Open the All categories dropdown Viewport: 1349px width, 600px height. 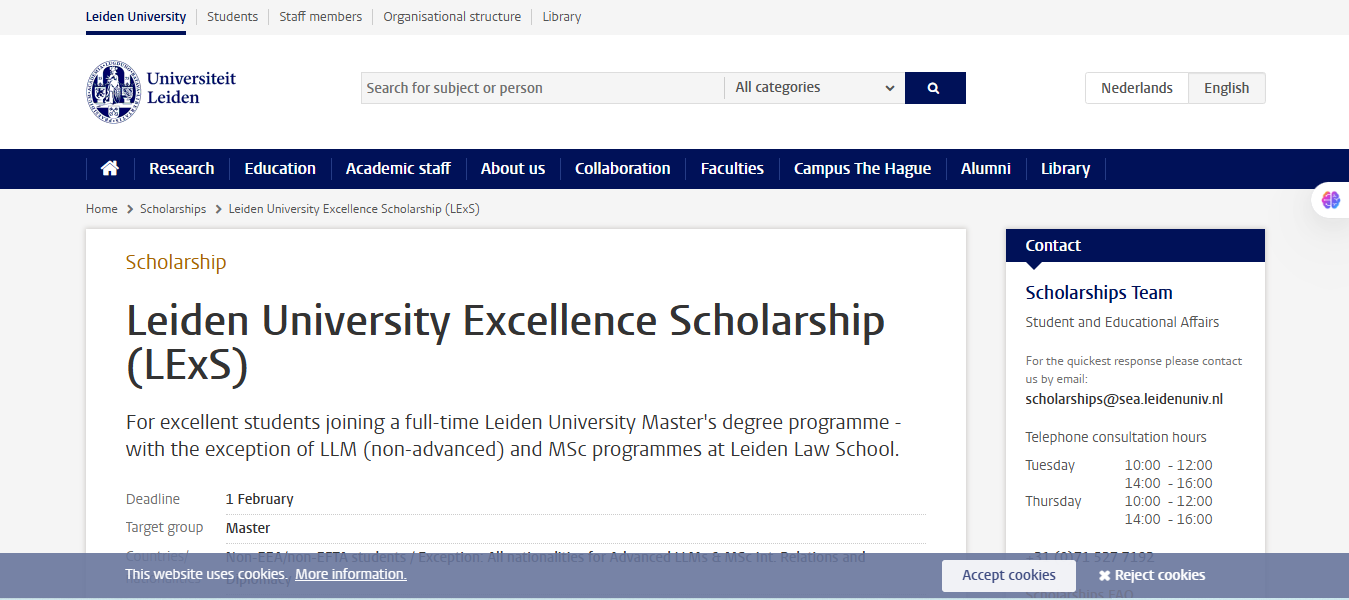(814, 88)
